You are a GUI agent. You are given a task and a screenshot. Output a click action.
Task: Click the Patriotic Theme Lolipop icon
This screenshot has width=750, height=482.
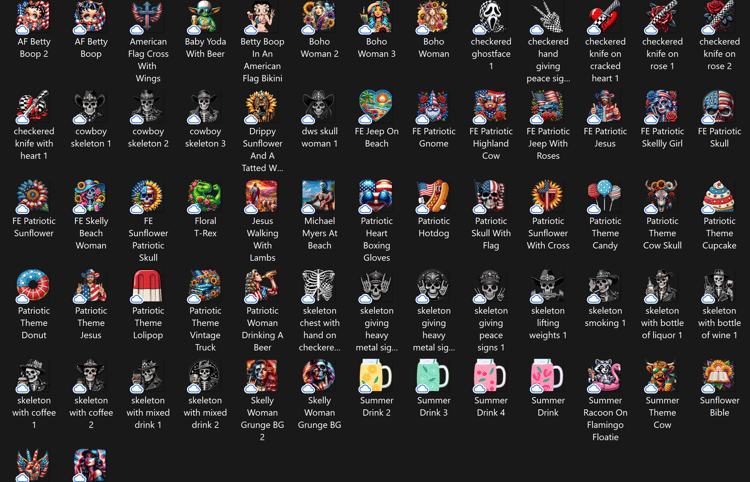(147, 285)
